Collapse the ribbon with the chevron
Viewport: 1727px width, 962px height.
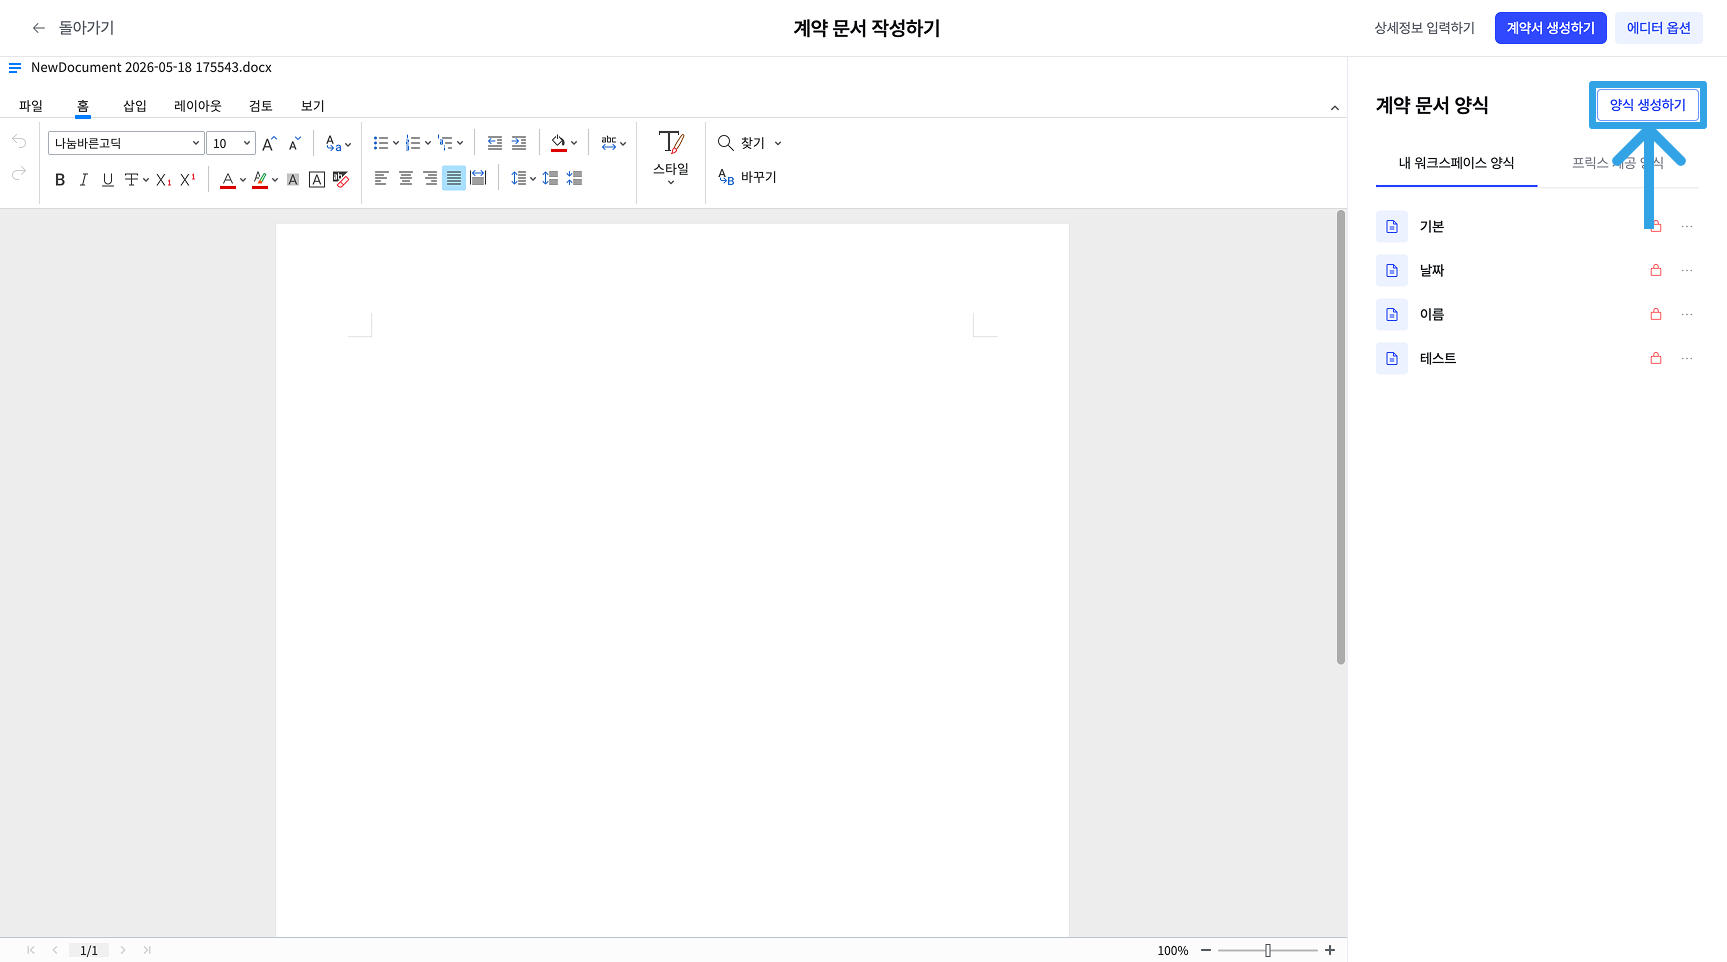click(x=1335, y=108)
